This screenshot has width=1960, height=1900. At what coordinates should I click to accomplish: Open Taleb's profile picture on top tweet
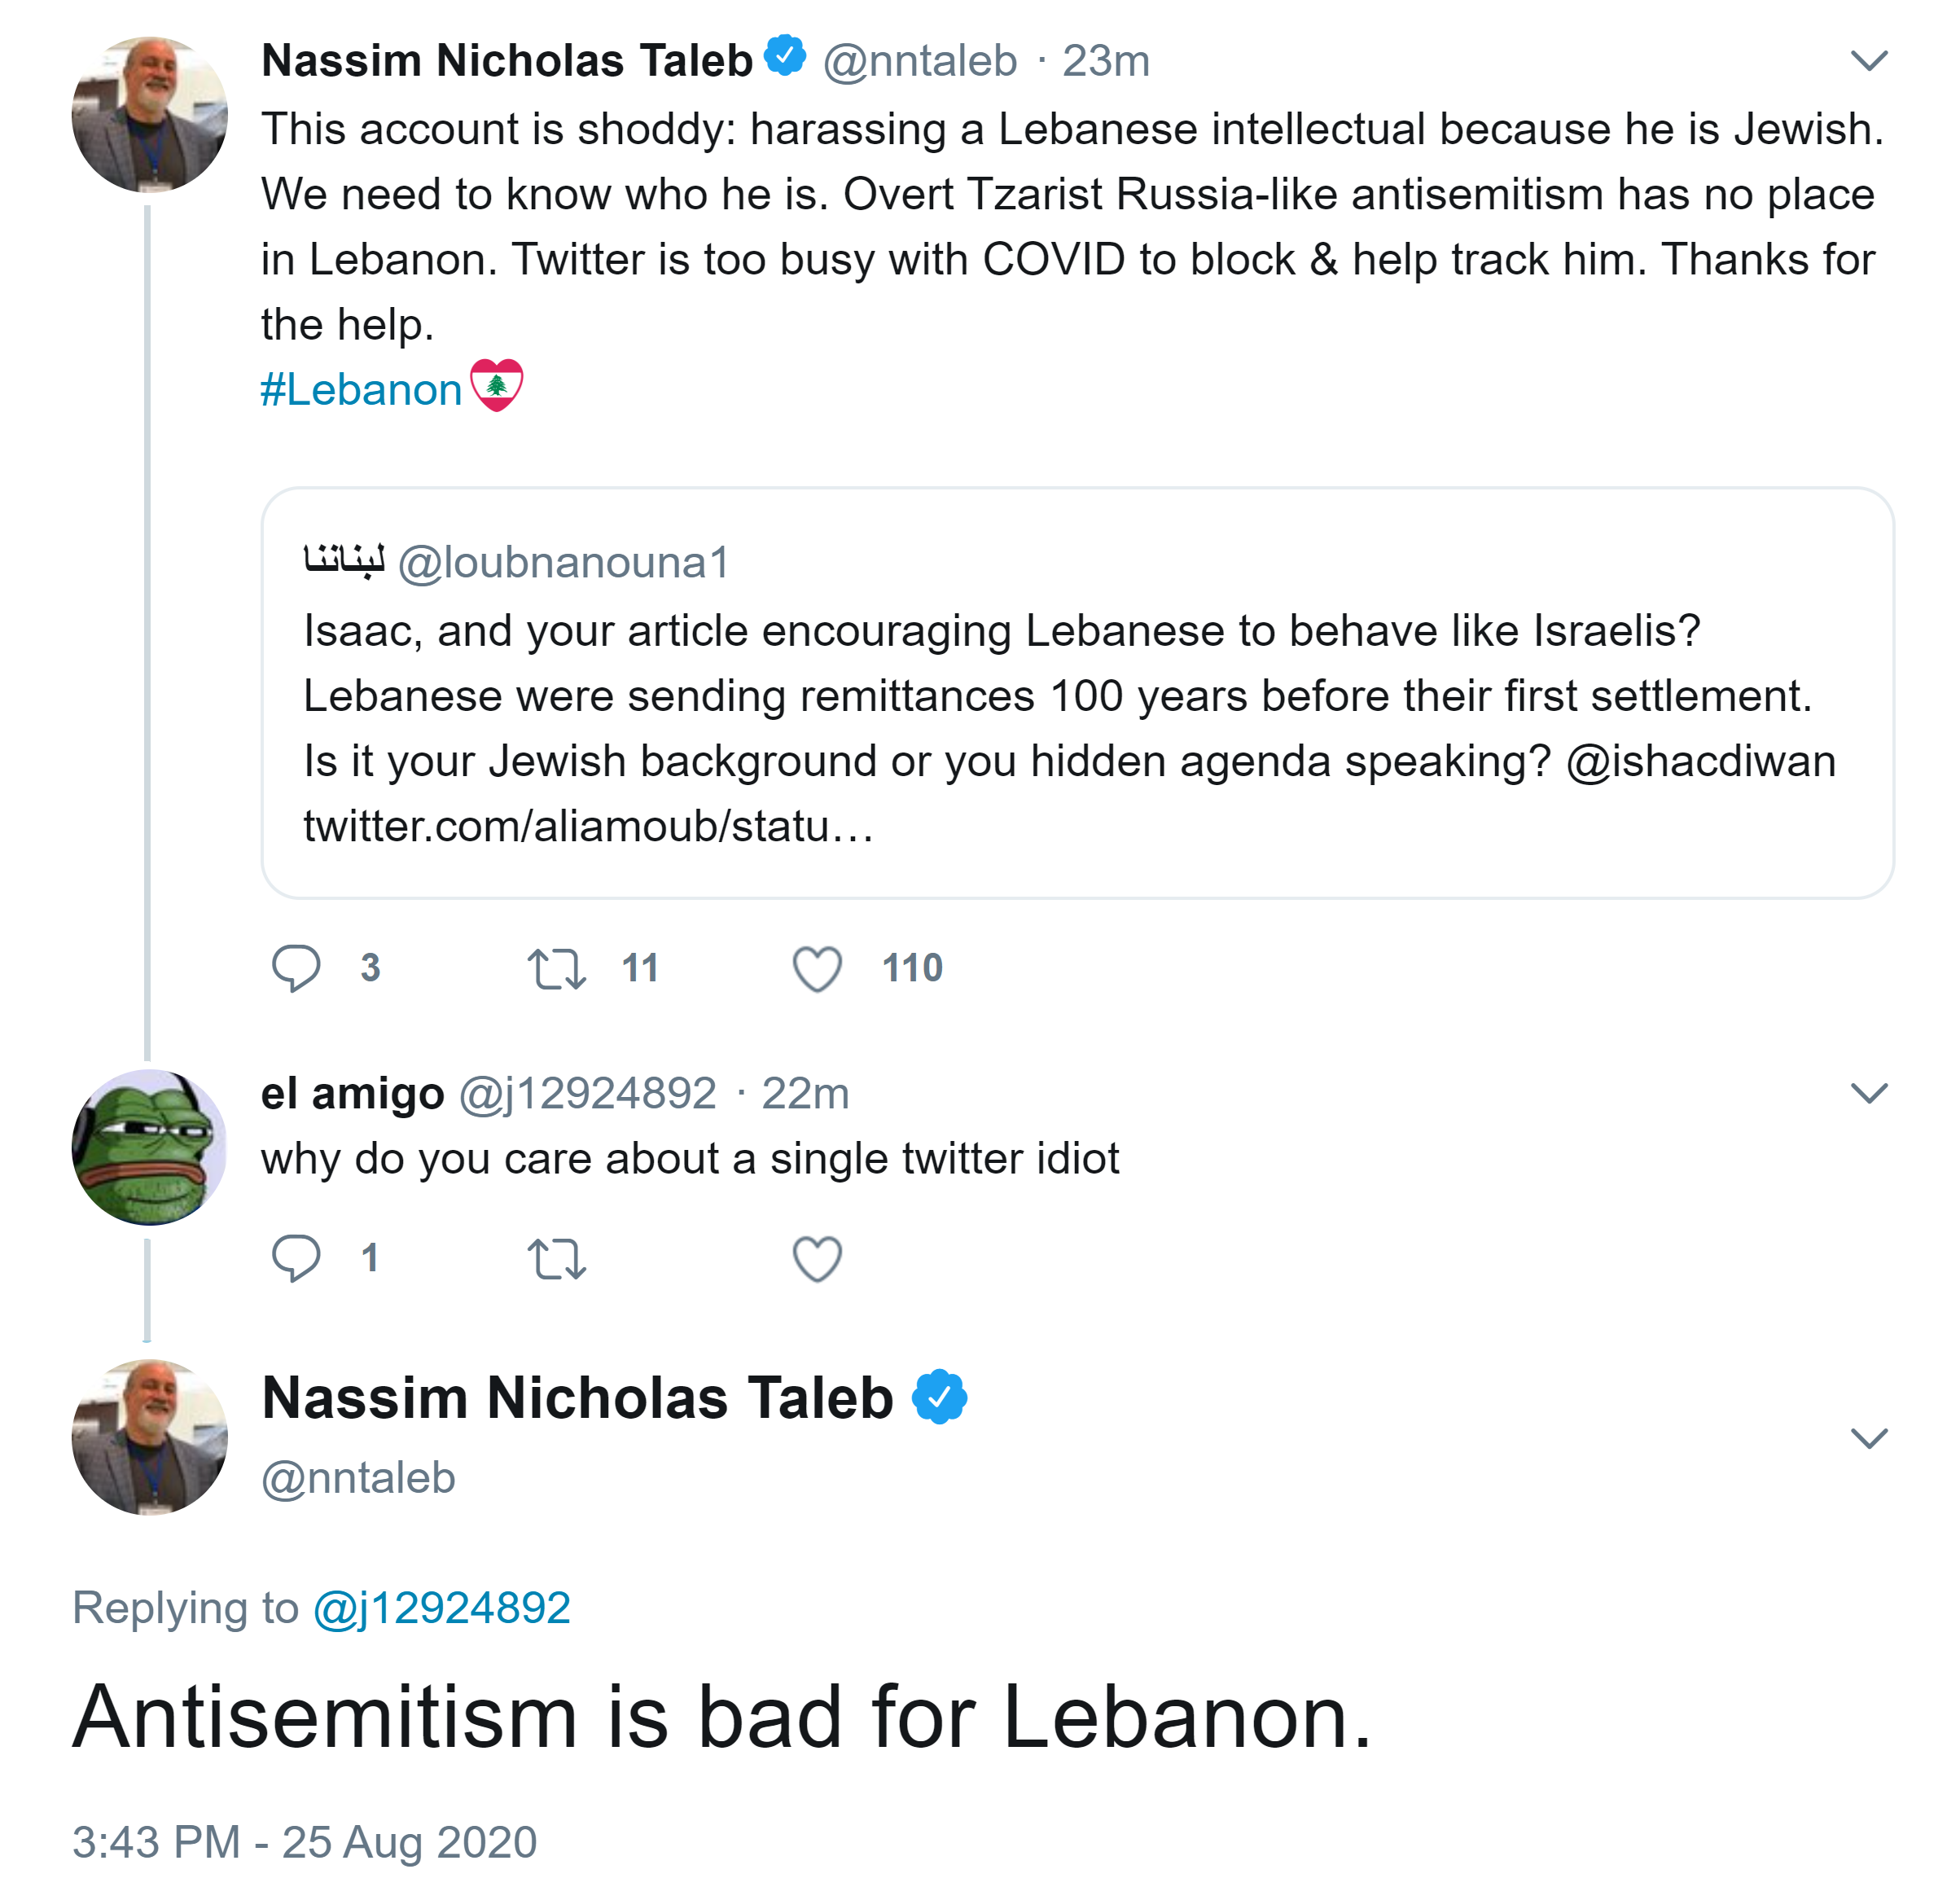[x=150, y=115]
